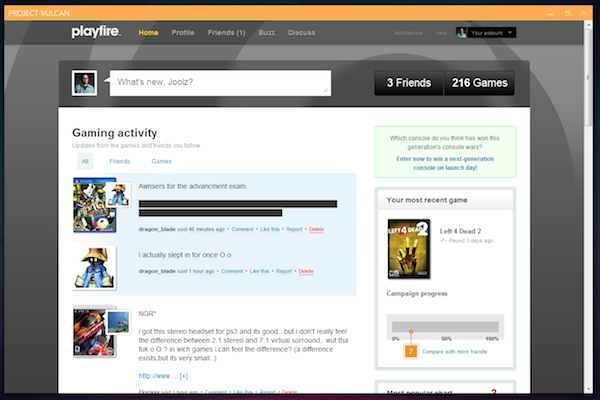Comment on the "slept in" post
The image size is (600, 400).
point(232,271)
